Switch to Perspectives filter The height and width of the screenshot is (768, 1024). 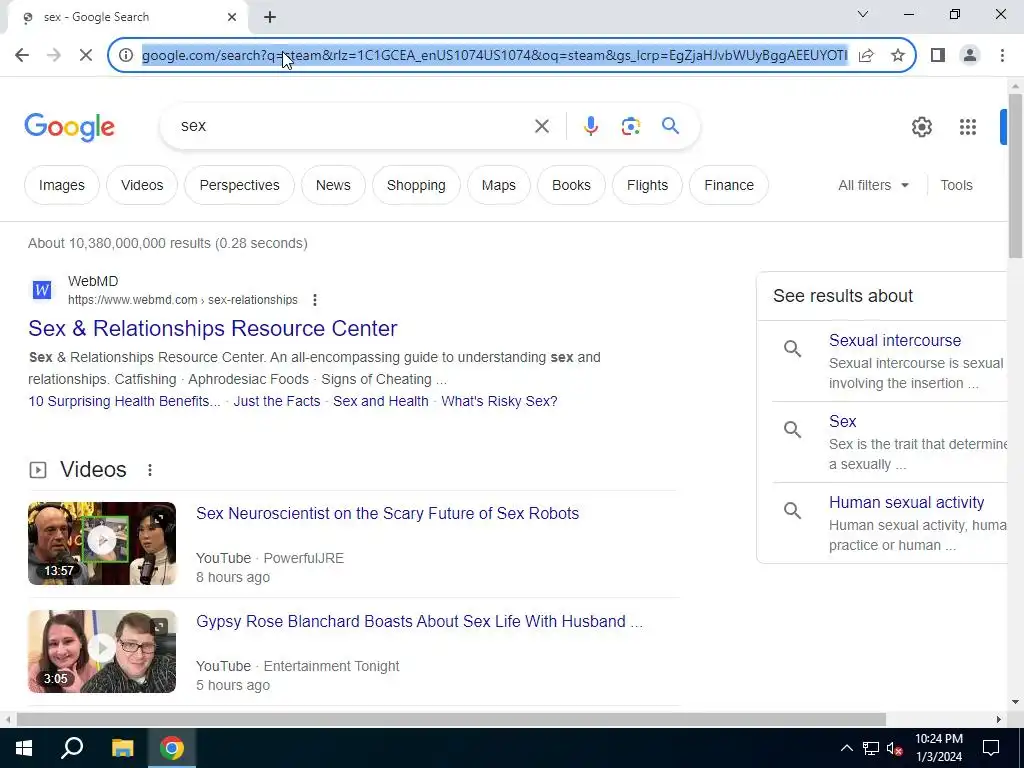tap(239, 185)
